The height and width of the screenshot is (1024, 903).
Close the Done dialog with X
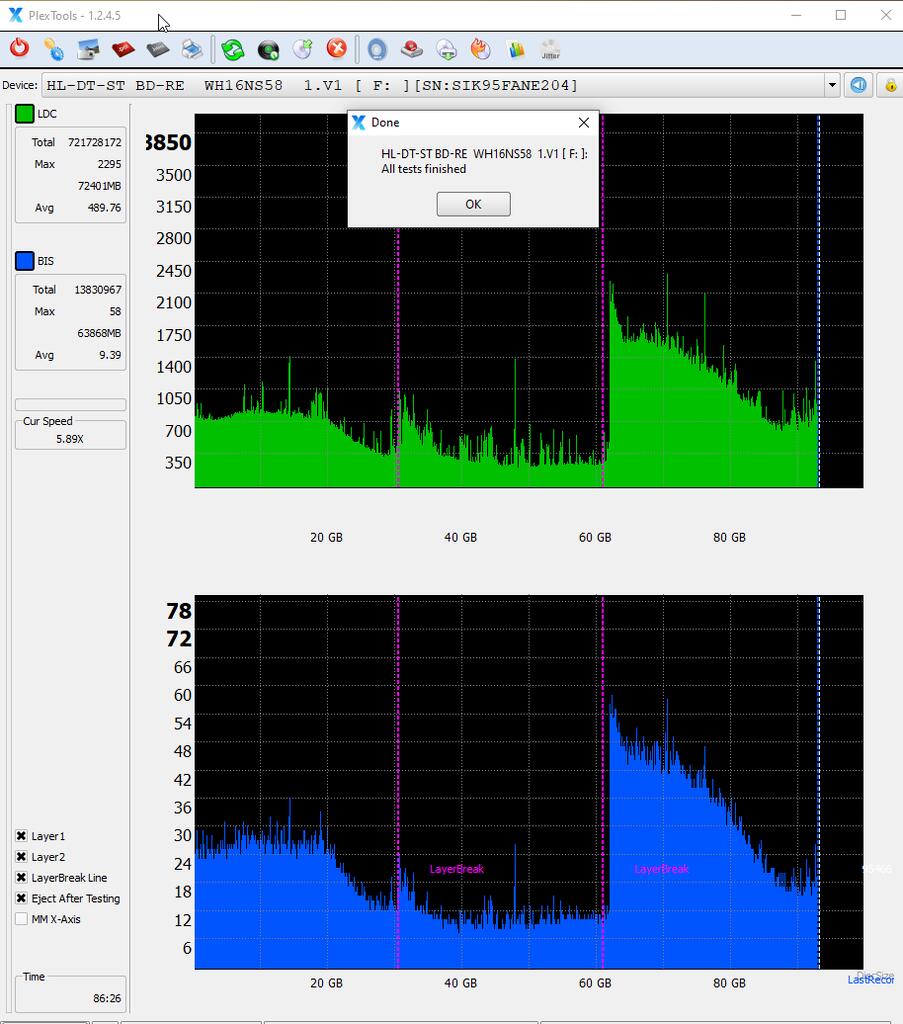(x=584, y=123)
